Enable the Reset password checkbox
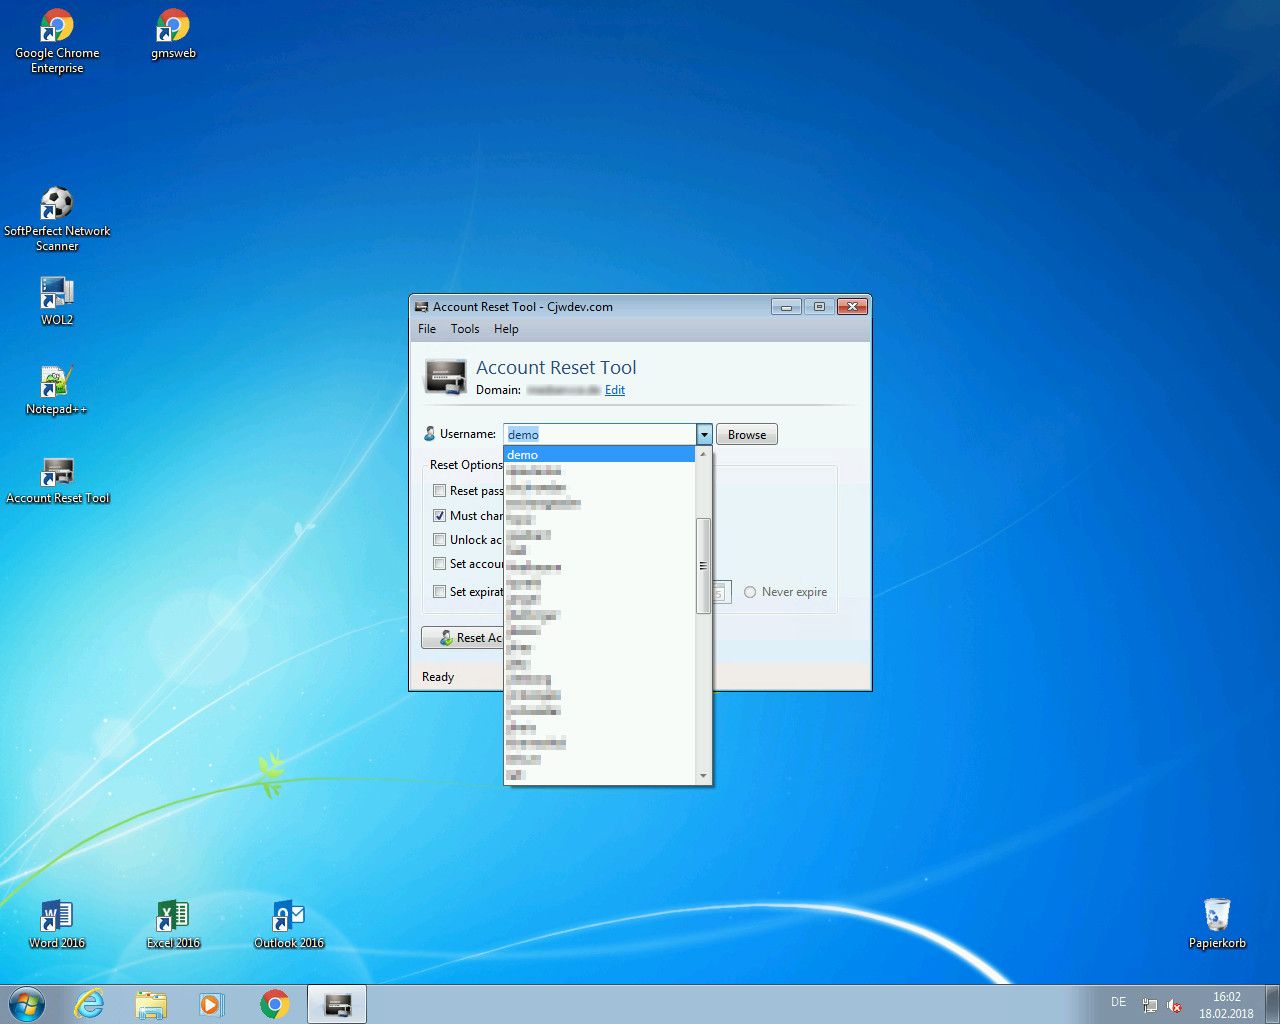This screenshot has height=1024, width=1280. tap(439, 491)
